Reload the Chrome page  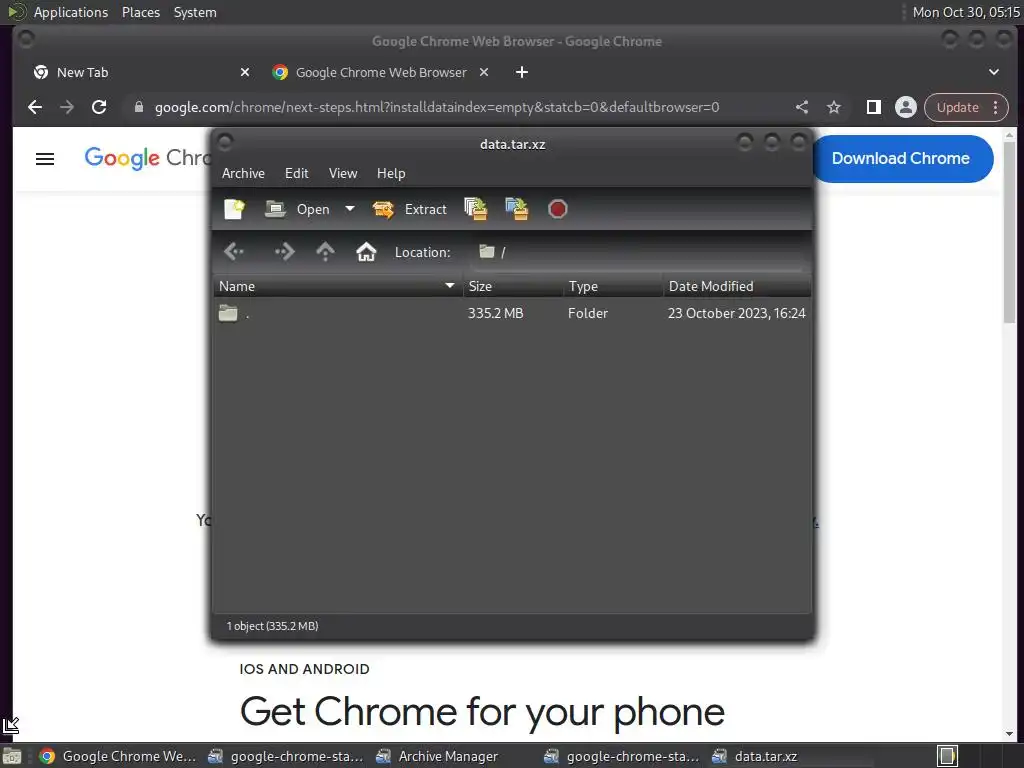point(99,107)
